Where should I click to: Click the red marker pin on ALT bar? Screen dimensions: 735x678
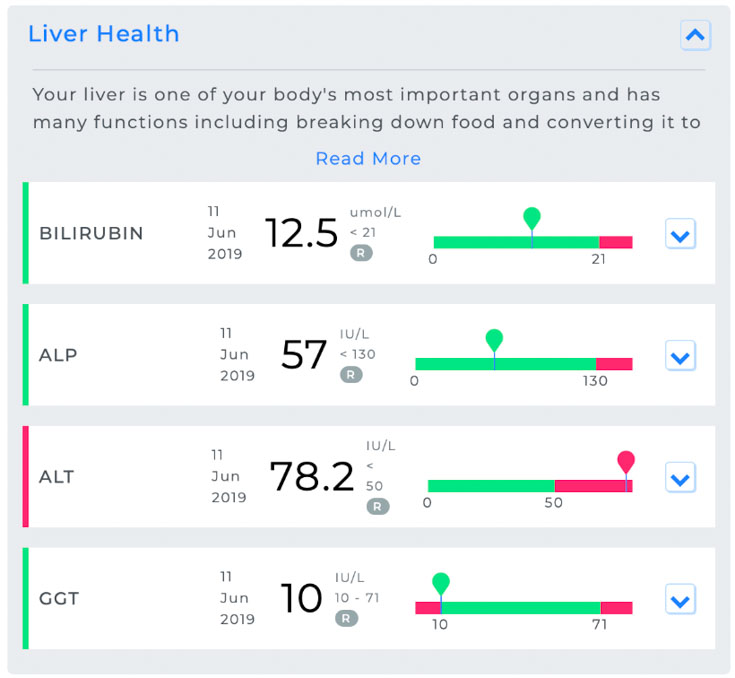pyautogui.click(x=626, y=461)
